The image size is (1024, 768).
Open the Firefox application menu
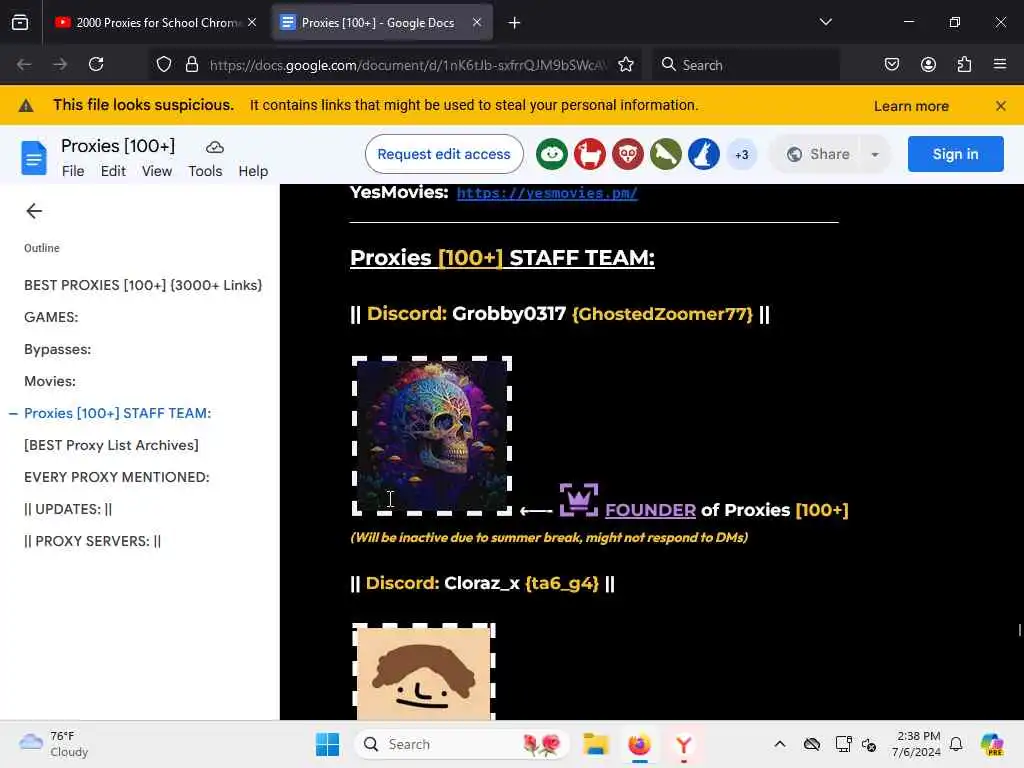(x=1000, y=65)
